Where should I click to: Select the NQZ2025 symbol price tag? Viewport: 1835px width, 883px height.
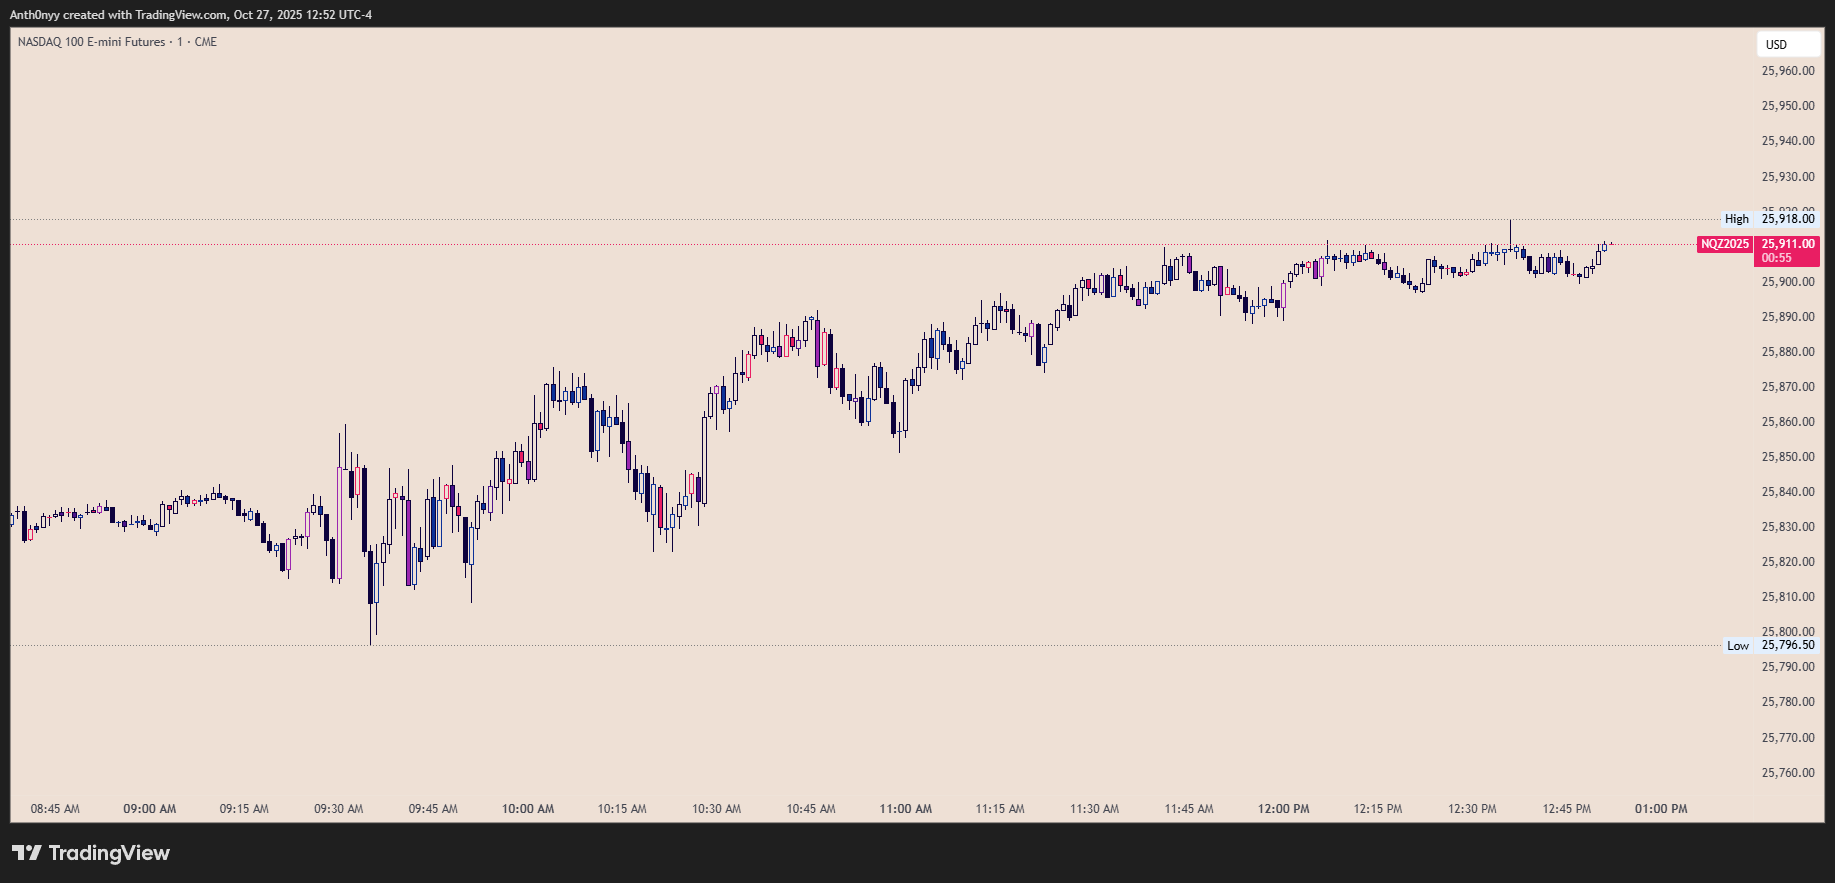click(1725, 244)
